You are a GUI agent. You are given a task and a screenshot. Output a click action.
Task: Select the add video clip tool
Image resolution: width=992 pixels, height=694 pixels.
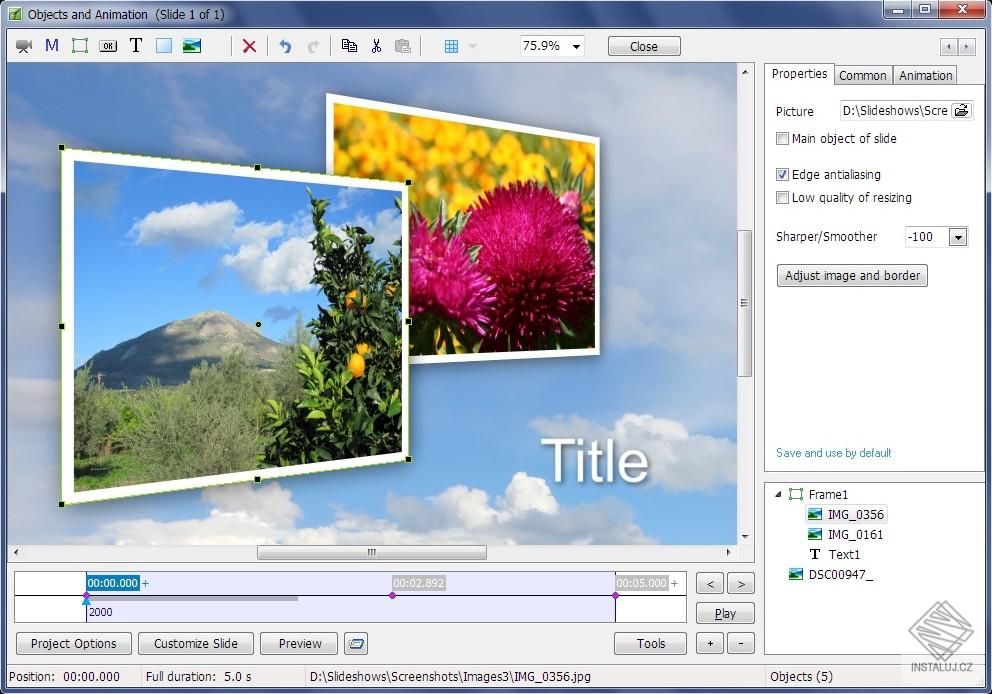[24, 45]
